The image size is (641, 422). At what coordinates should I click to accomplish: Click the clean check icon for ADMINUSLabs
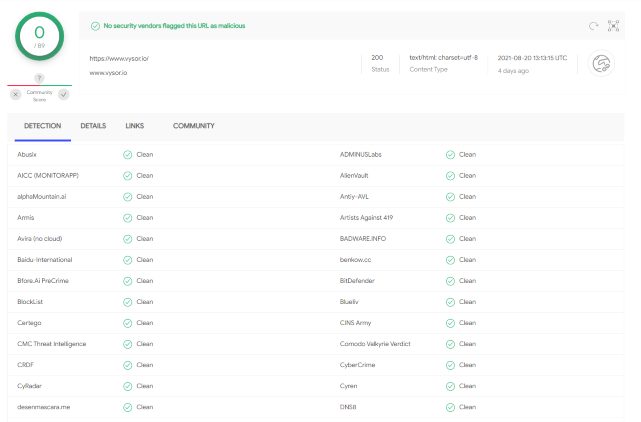coord(450,155)
